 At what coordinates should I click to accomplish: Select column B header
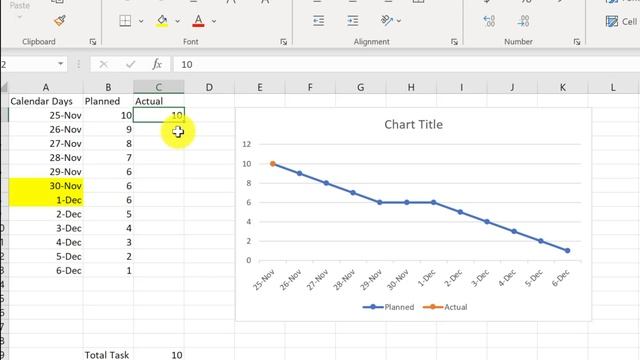(108, 87)
